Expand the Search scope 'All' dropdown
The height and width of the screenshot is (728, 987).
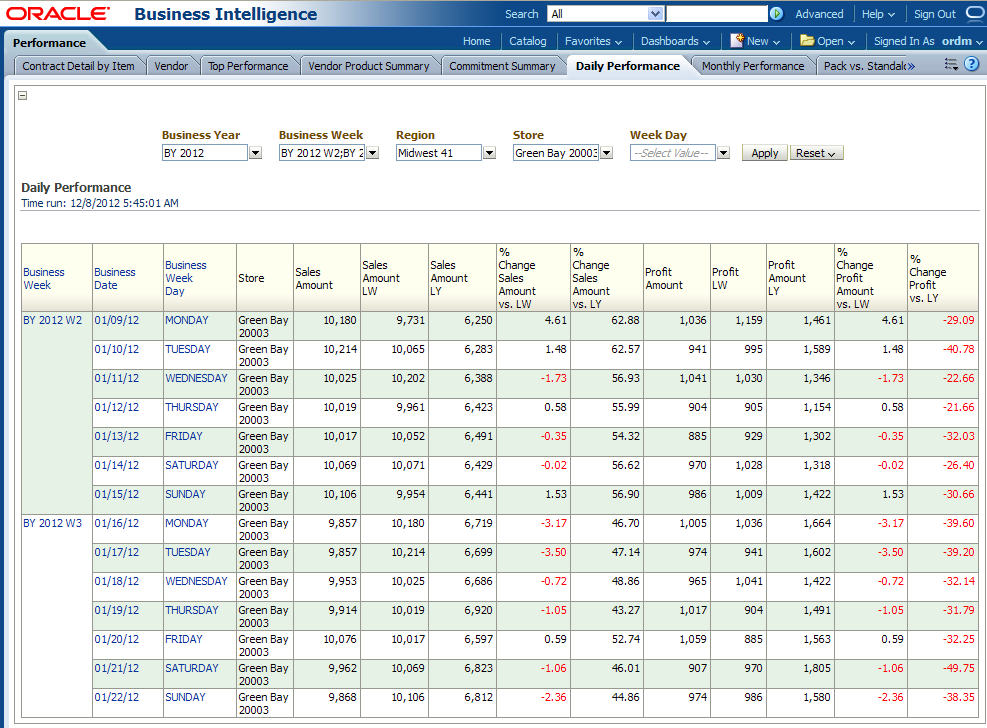click(x=655, y=14)
